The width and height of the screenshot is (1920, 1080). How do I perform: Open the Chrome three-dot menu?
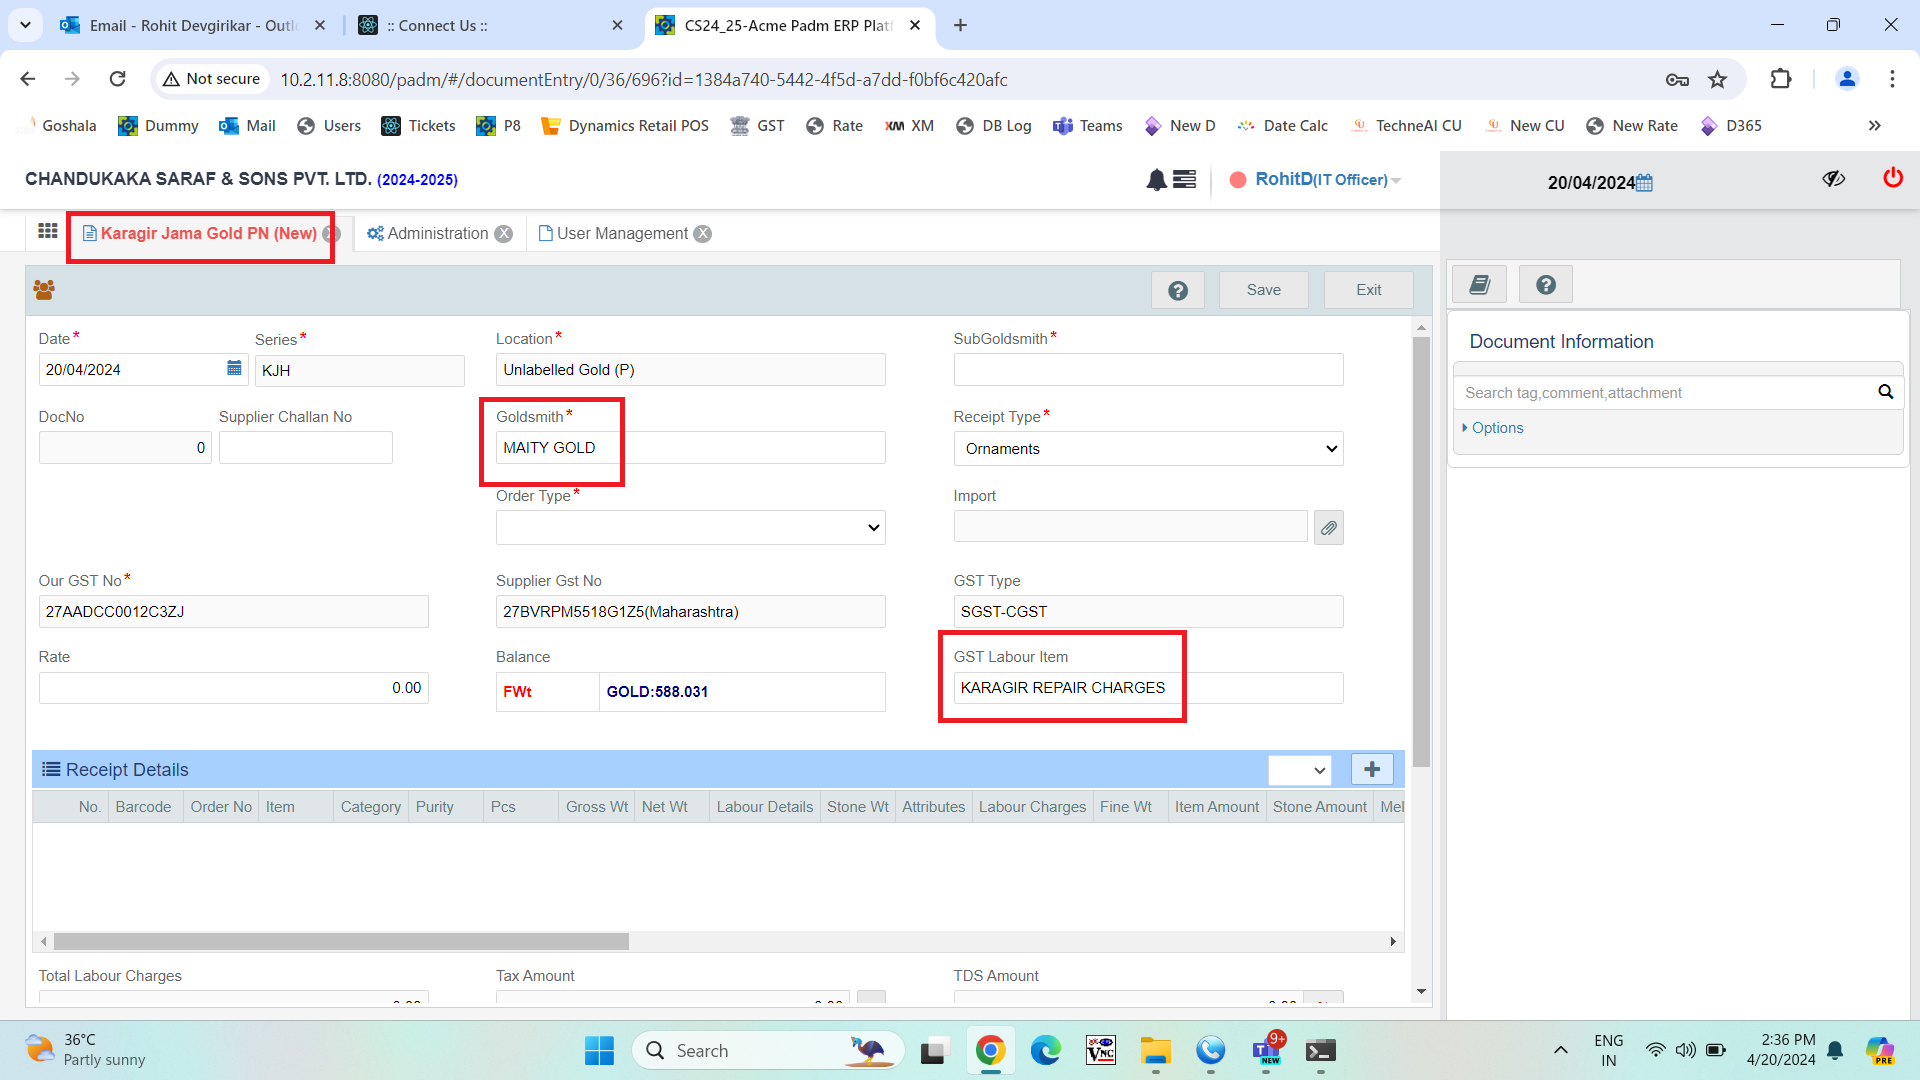[1892, 79]
